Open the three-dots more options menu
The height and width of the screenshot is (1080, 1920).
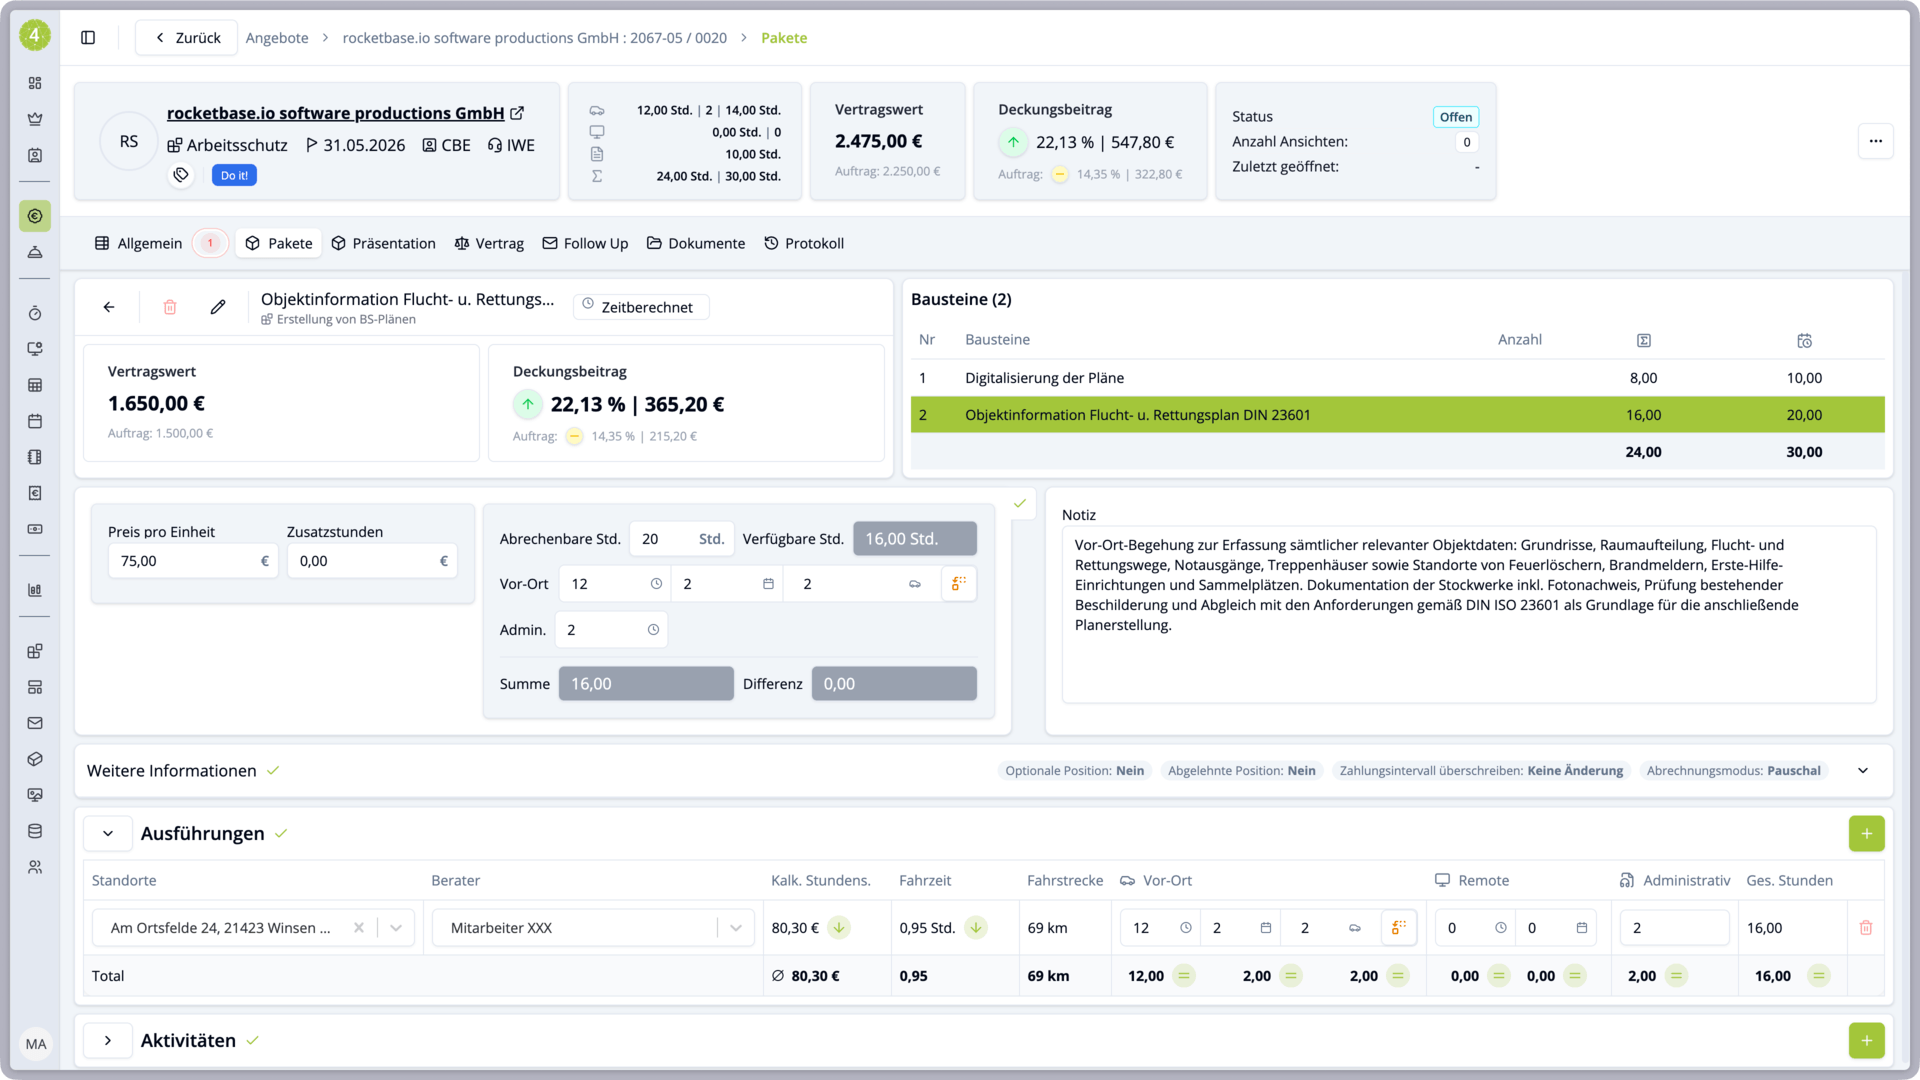point(1875,141)
